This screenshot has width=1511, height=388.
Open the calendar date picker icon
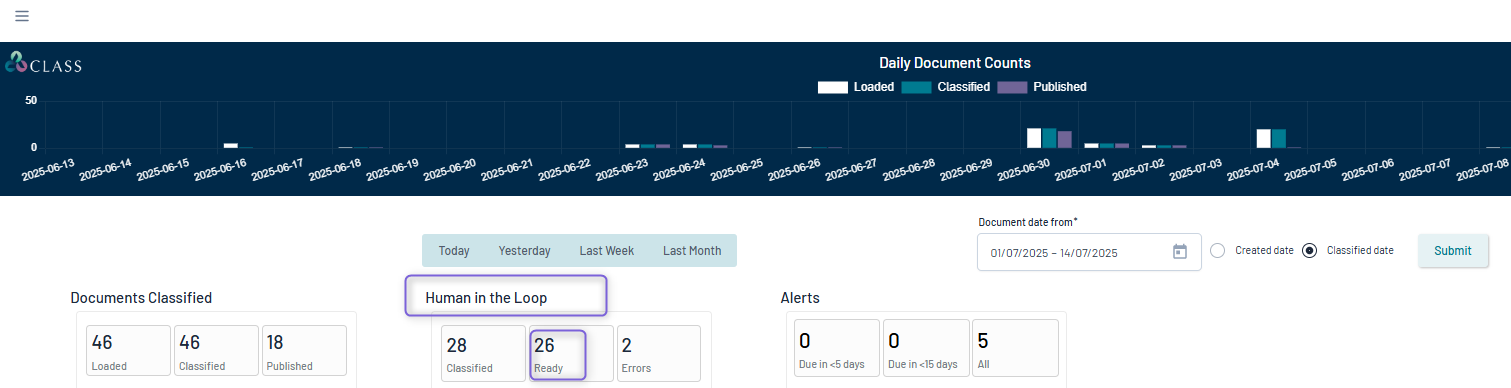point(1179,252)
